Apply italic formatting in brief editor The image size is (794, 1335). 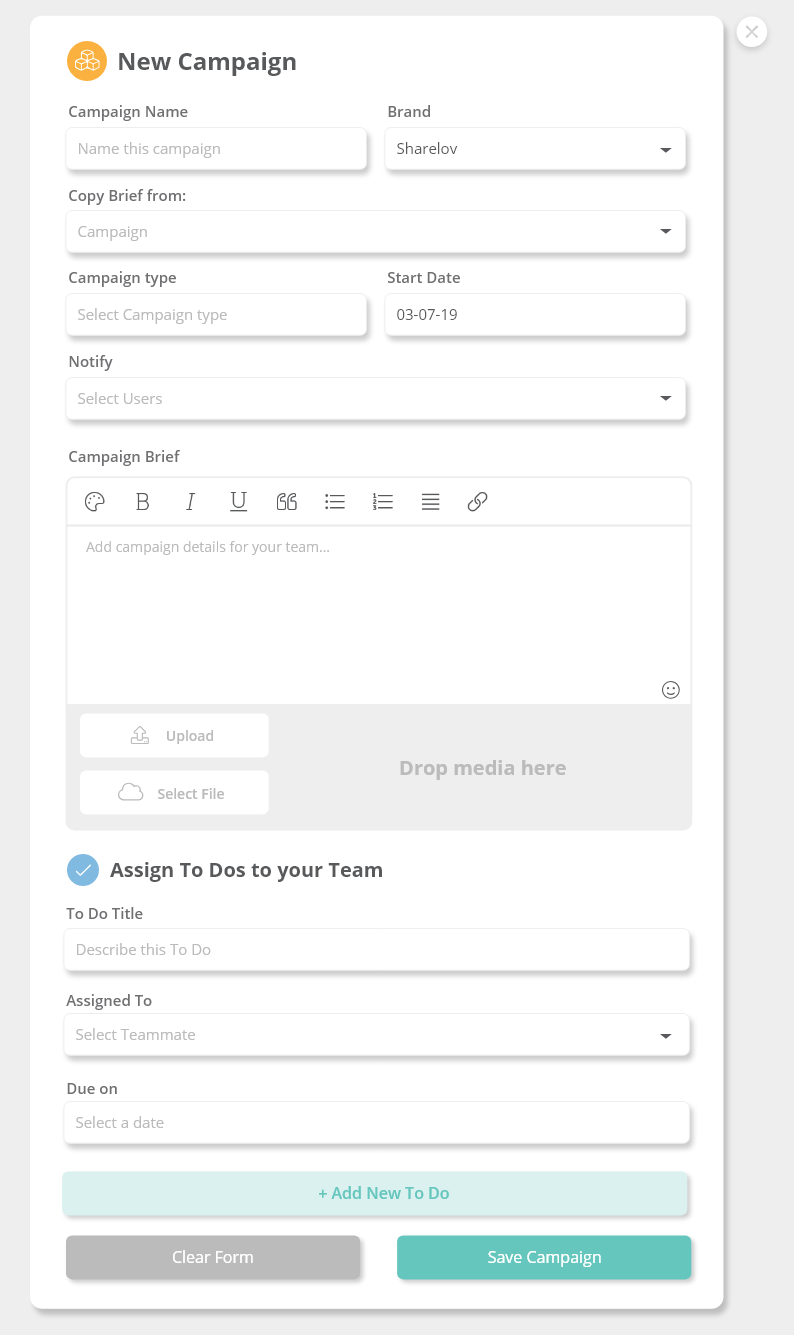190,502
